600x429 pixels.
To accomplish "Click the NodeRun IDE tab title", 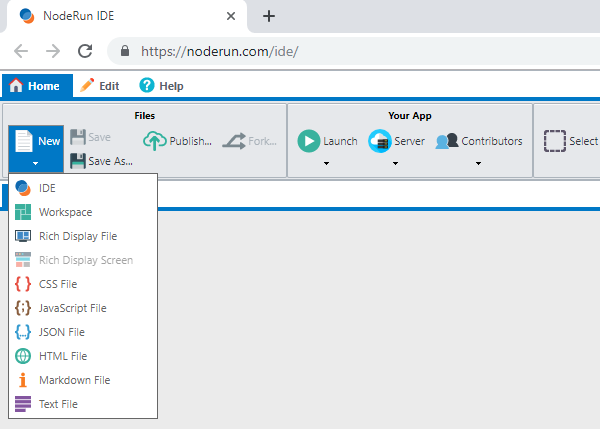I will point(78,16).
